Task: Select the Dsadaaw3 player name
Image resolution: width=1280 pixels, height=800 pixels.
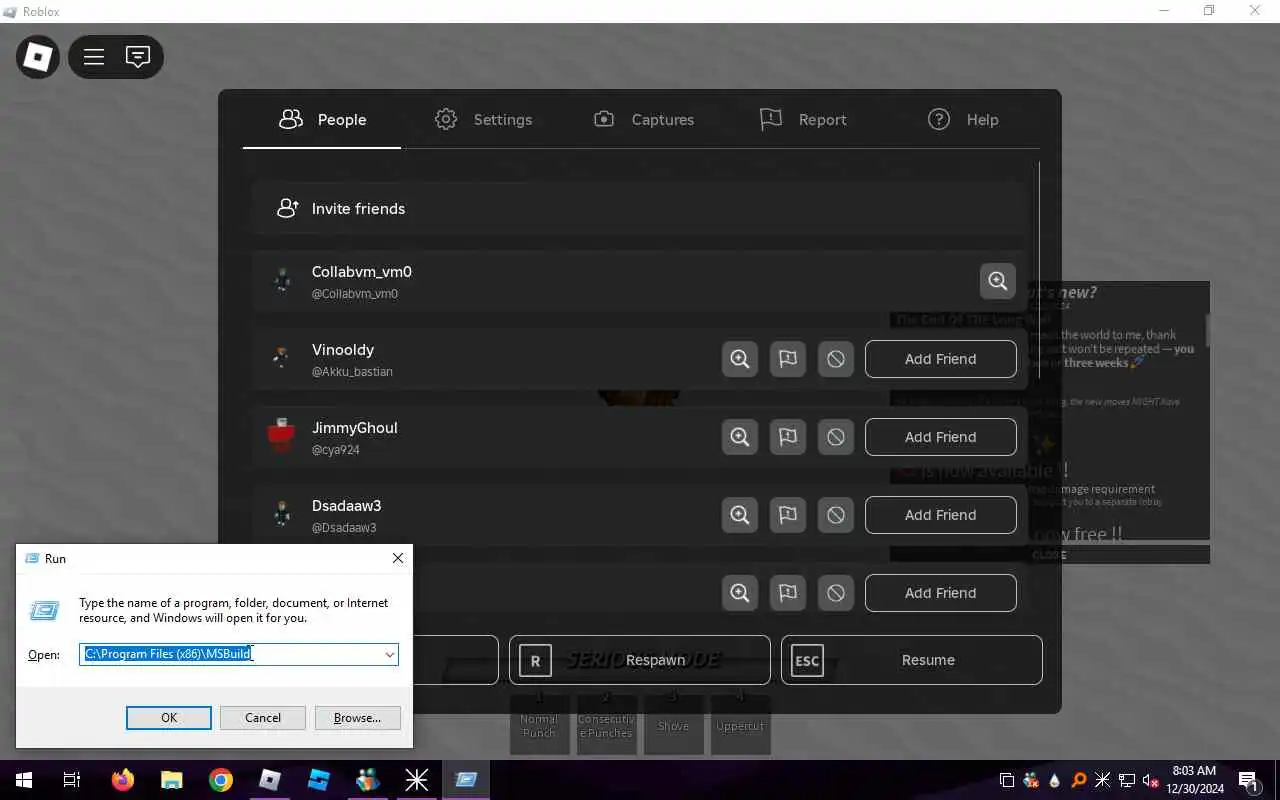Action: pyautogui.click(x=347, y=506)
